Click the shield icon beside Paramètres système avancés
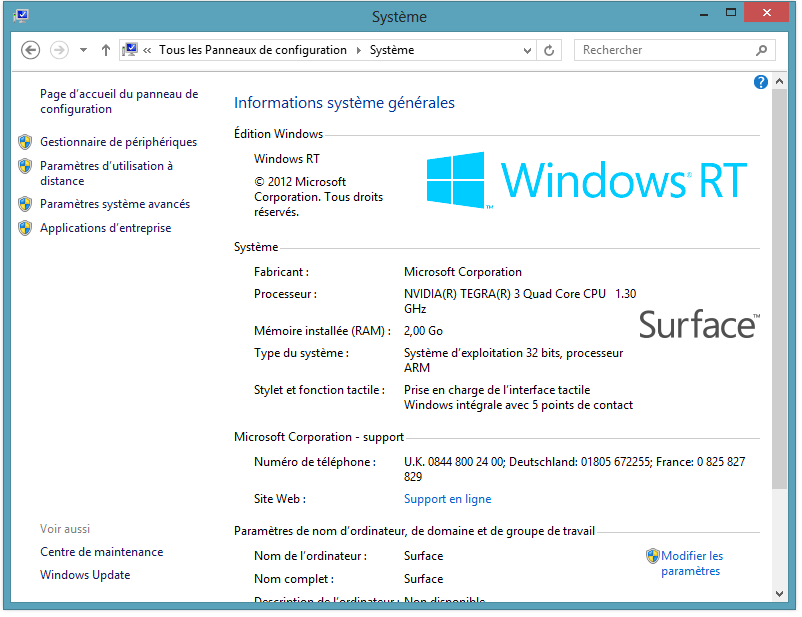The width and height of the screenshot is (802, 617). pos(25,204)
